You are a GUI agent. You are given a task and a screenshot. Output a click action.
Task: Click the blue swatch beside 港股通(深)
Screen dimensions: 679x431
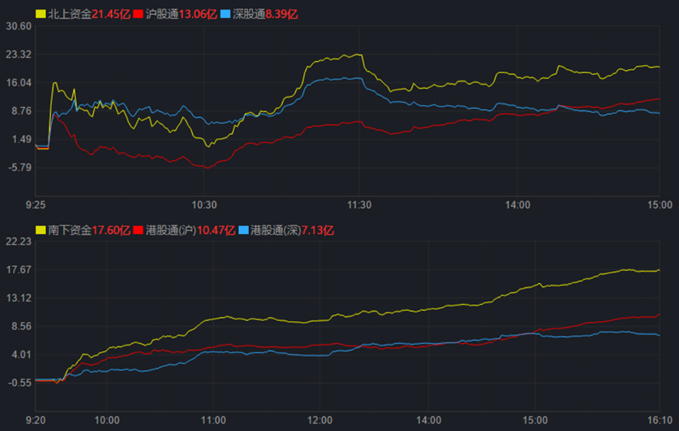(x=245, y=230)
